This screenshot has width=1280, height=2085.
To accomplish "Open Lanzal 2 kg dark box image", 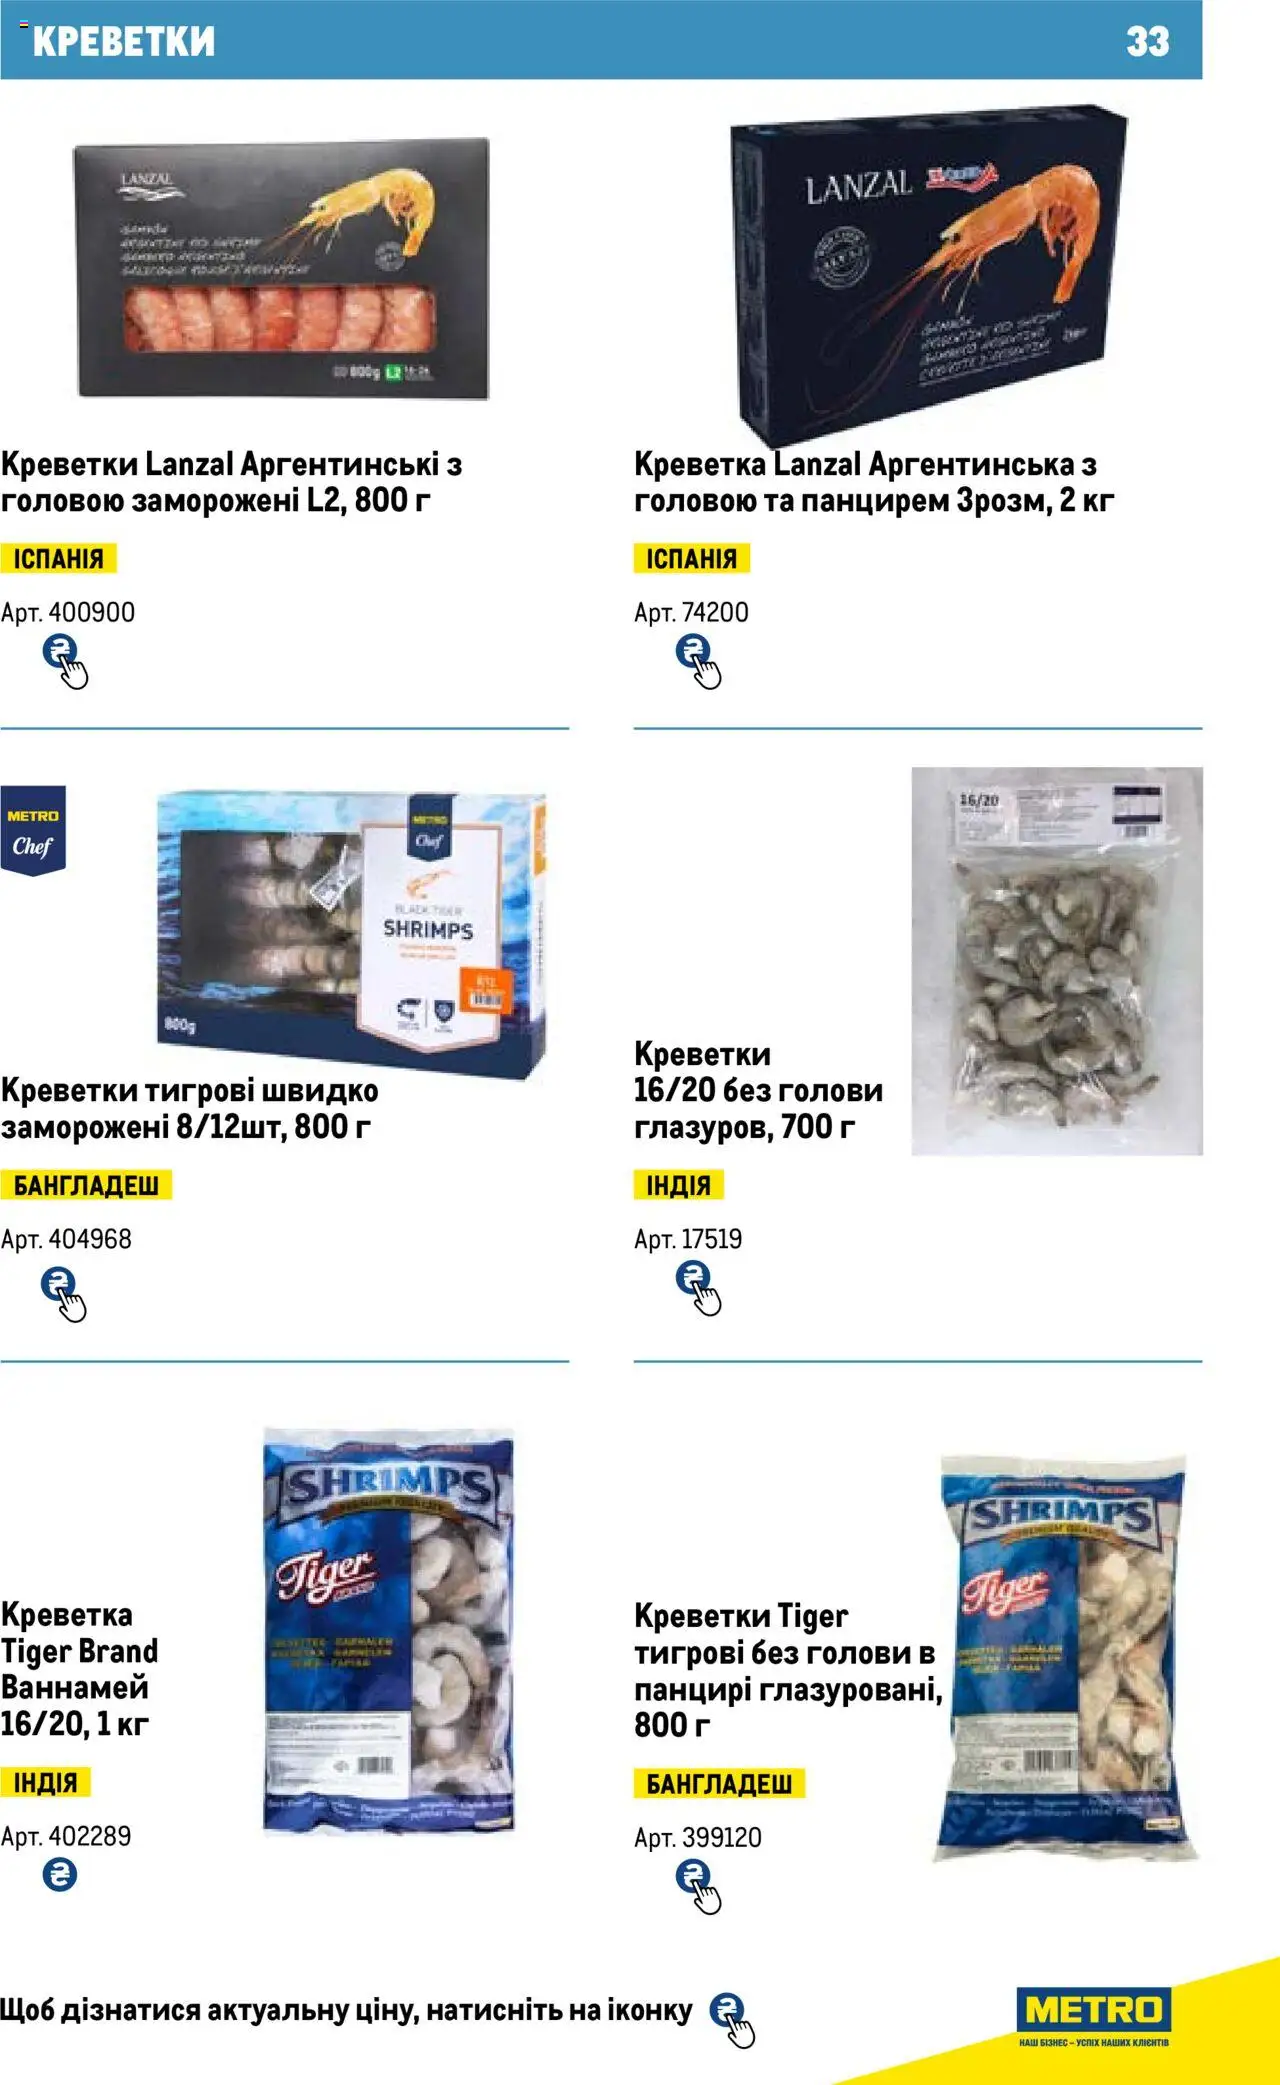I will click(x=928, y=273).
